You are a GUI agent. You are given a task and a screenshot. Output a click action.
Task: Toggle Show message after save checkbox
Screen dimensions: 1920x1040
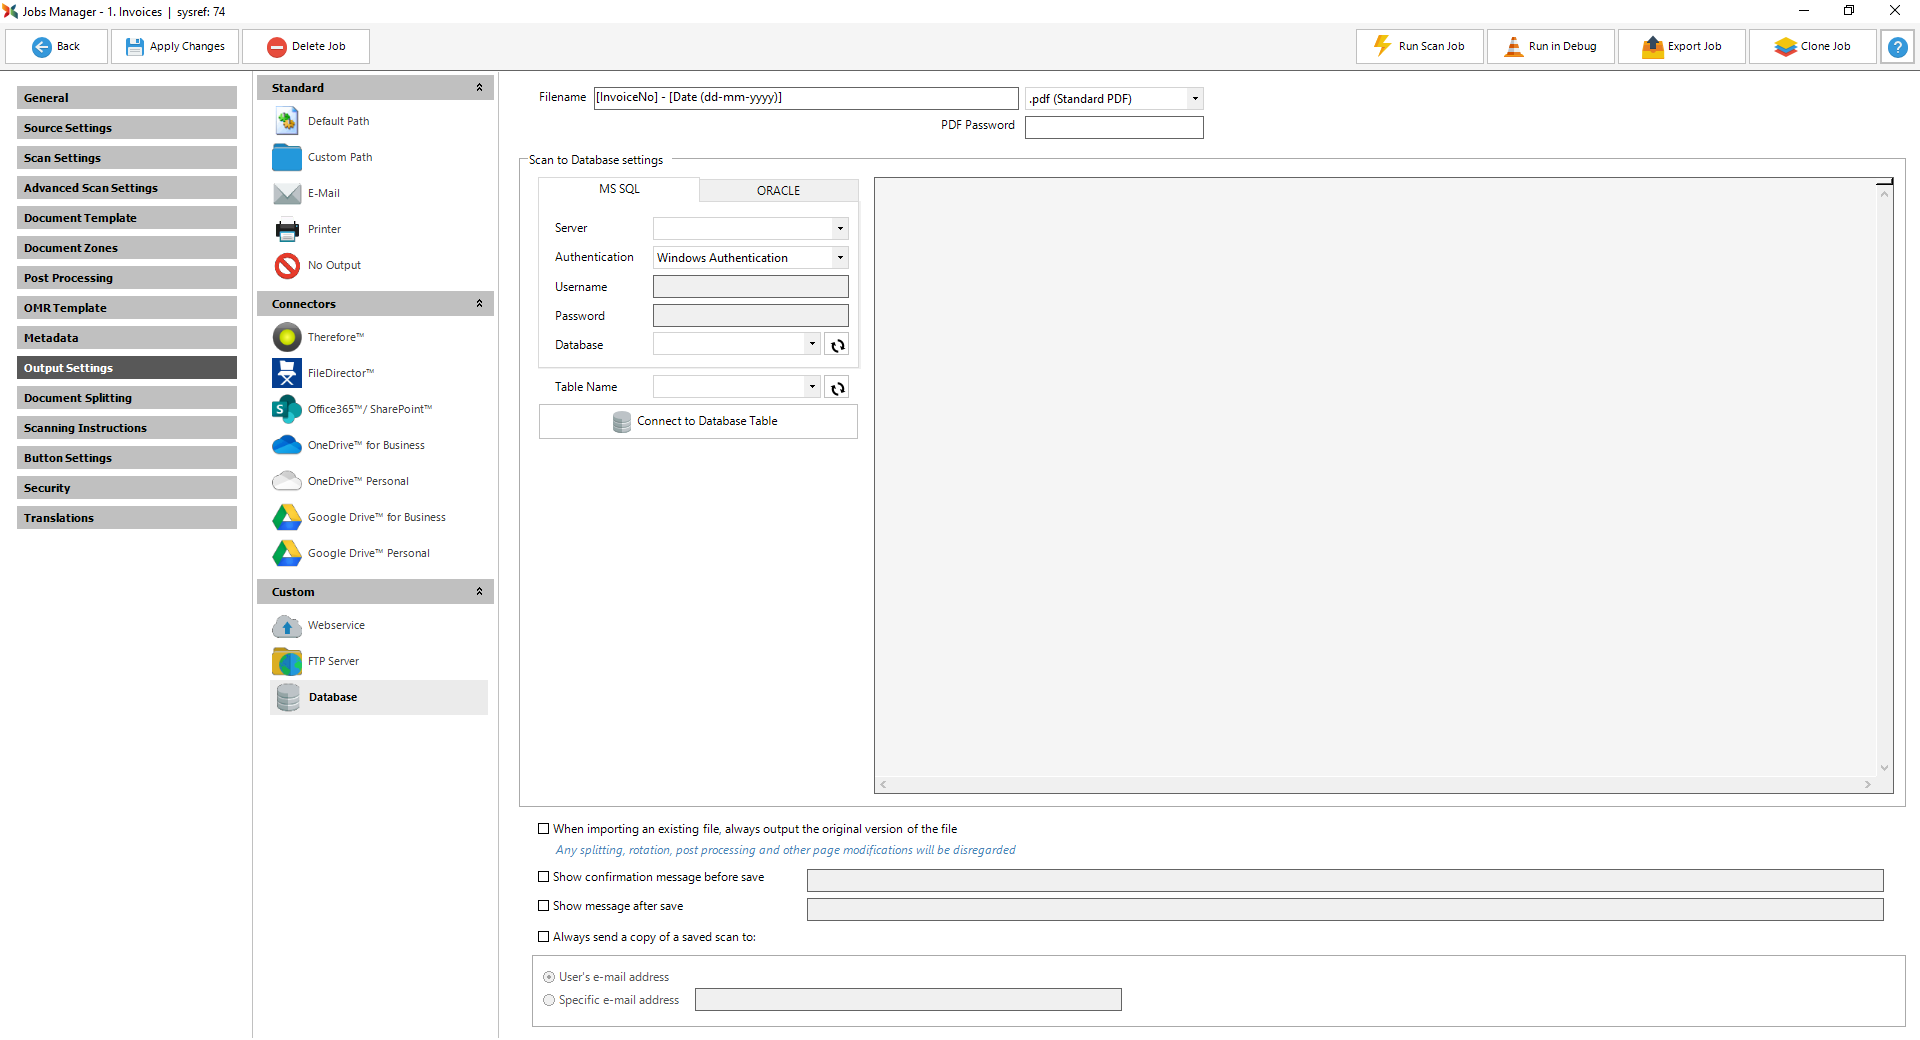(x=544, y=906)
